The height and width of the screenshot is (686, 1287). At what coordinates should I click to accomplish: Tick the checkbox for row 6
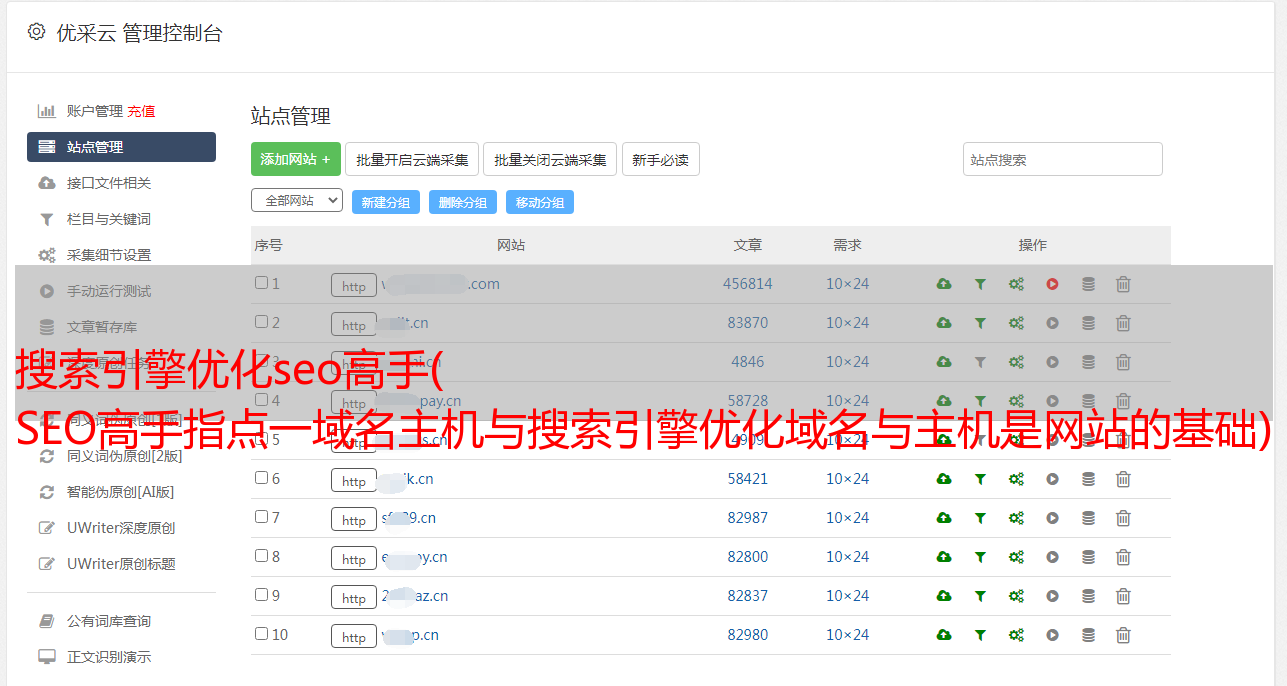261,478
